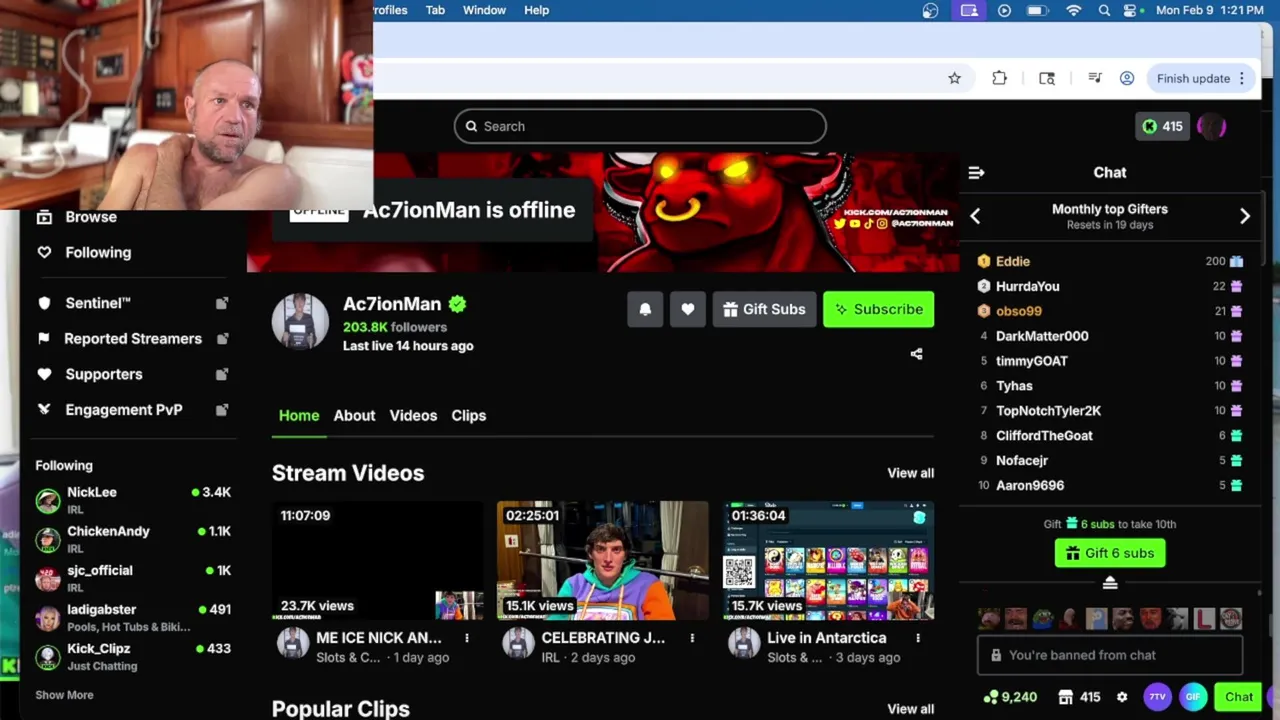Open the Chrome profile icon
Screen dimensions: 1280x720
click(x=1127, y=78)
